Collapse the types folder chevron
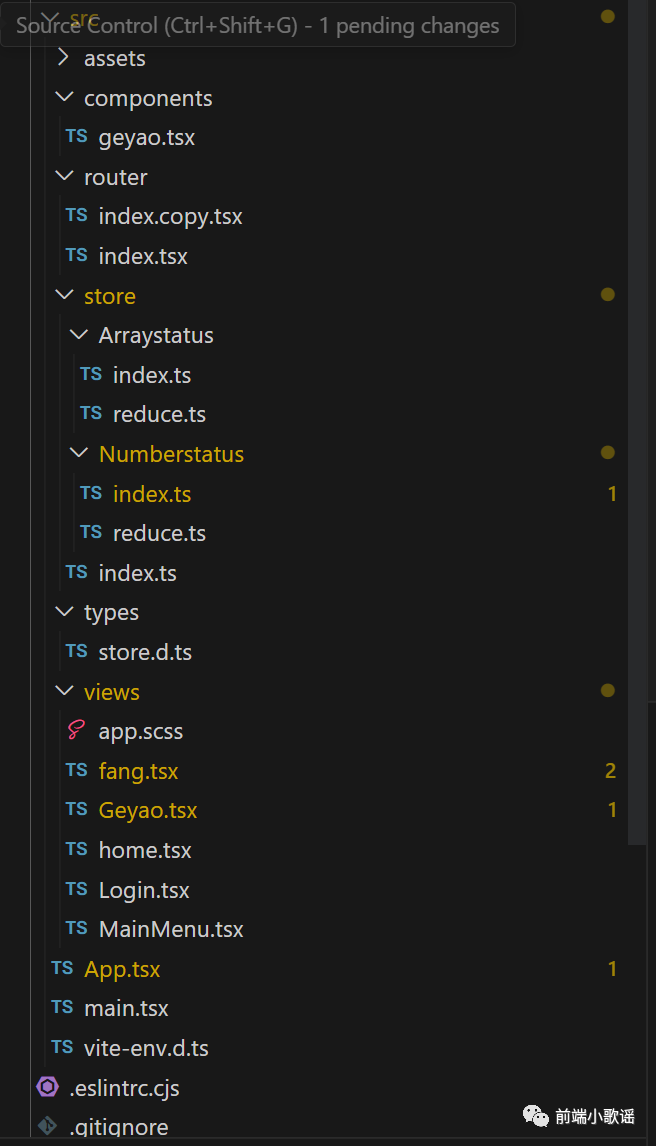Image resolution: width=656 pixels, height=1146 pixels. click(64, 612)
